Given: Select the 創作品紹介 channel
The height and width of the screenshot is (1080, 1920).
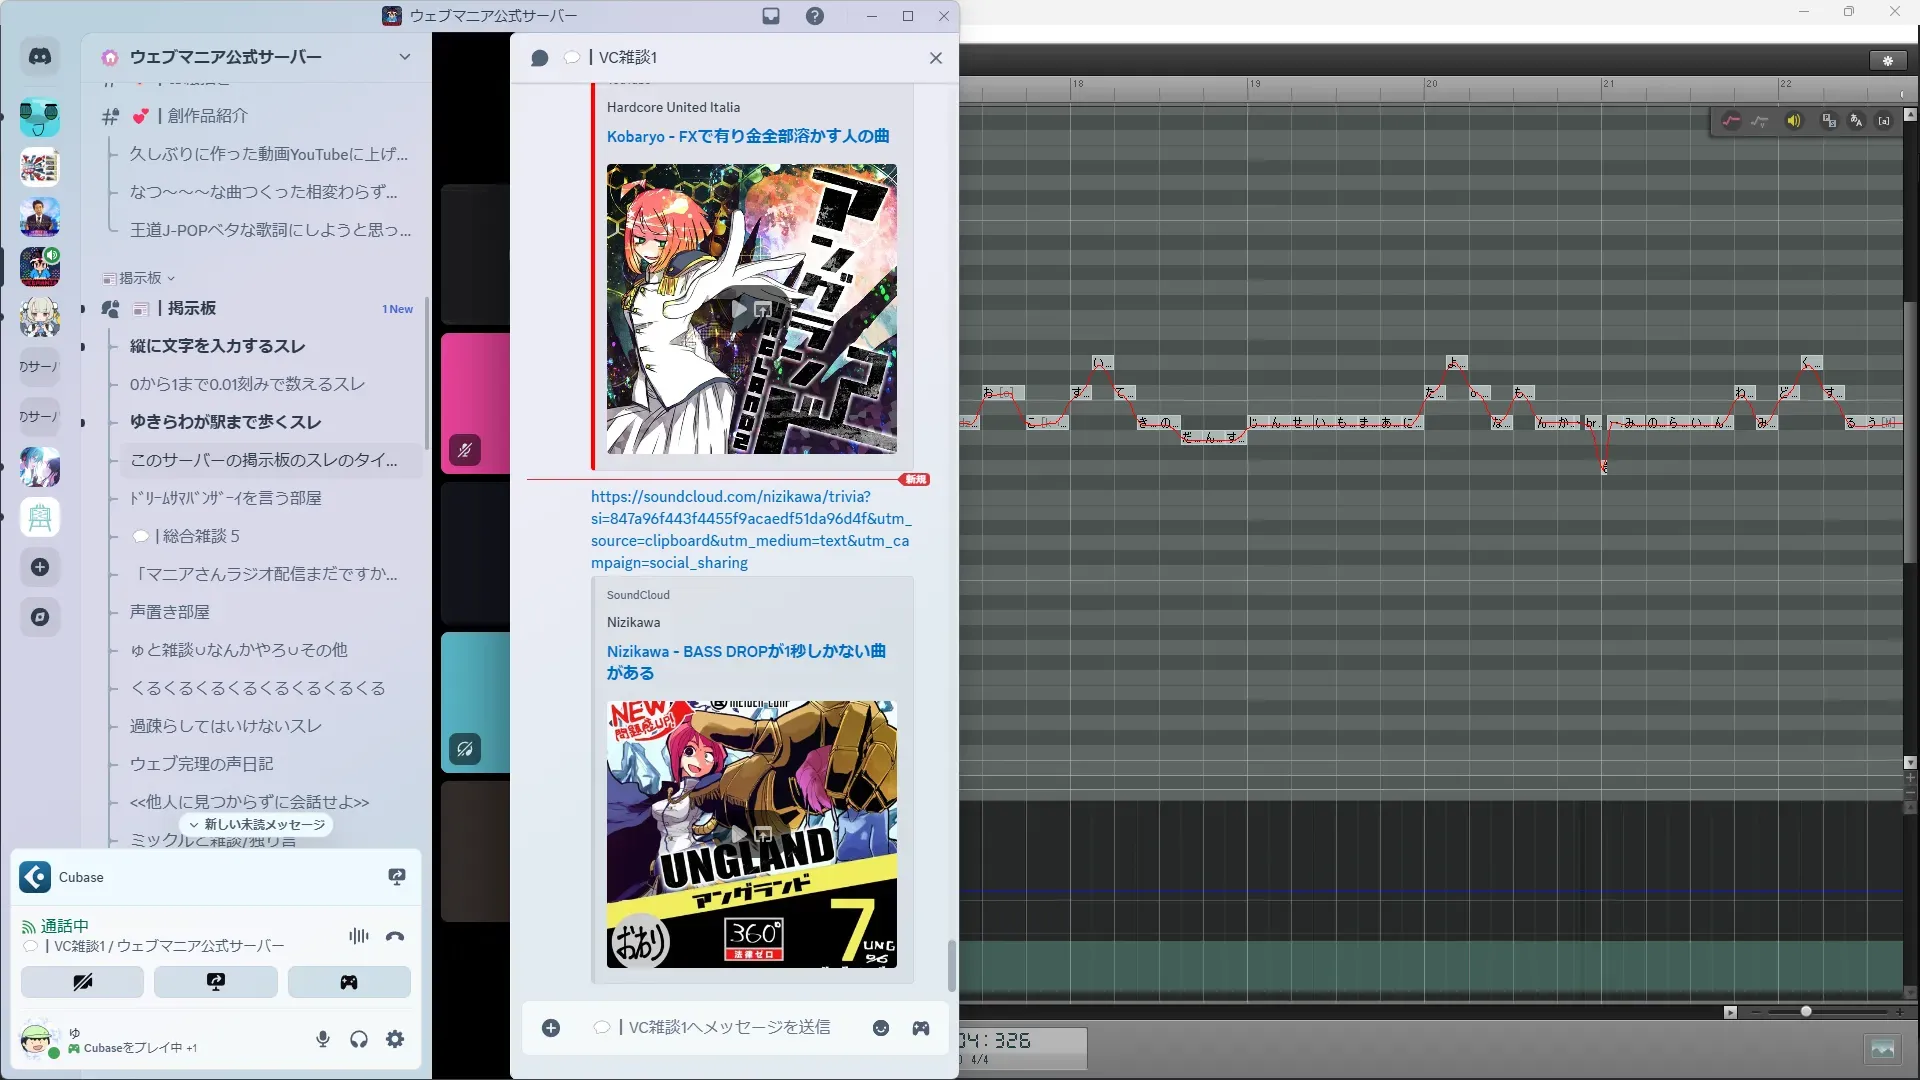Looking at the screenshot, I should pos(207,116).
